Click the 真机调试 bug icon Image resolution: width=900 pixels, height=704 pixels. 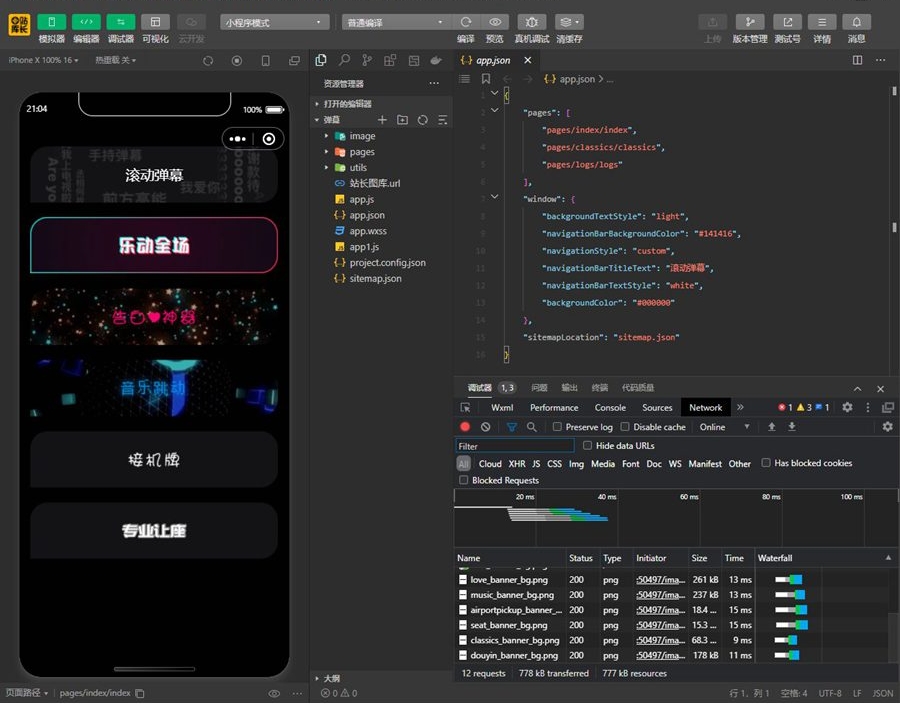531,22
